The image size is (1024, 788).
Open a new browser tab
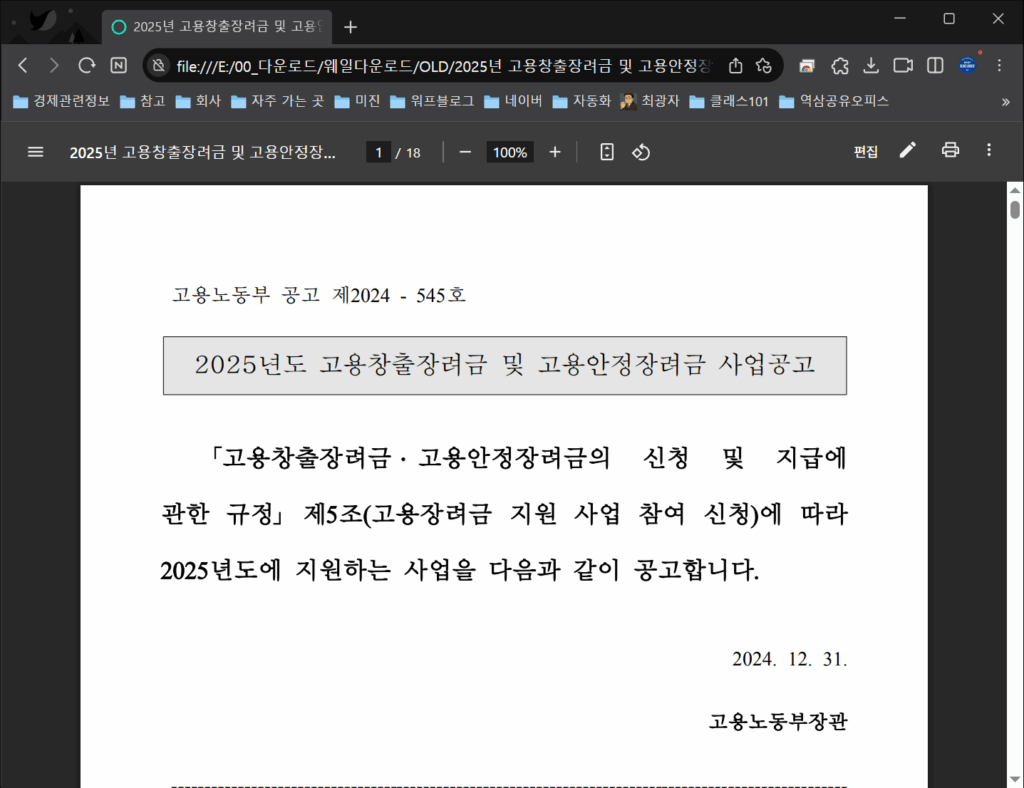pos(351,27)
